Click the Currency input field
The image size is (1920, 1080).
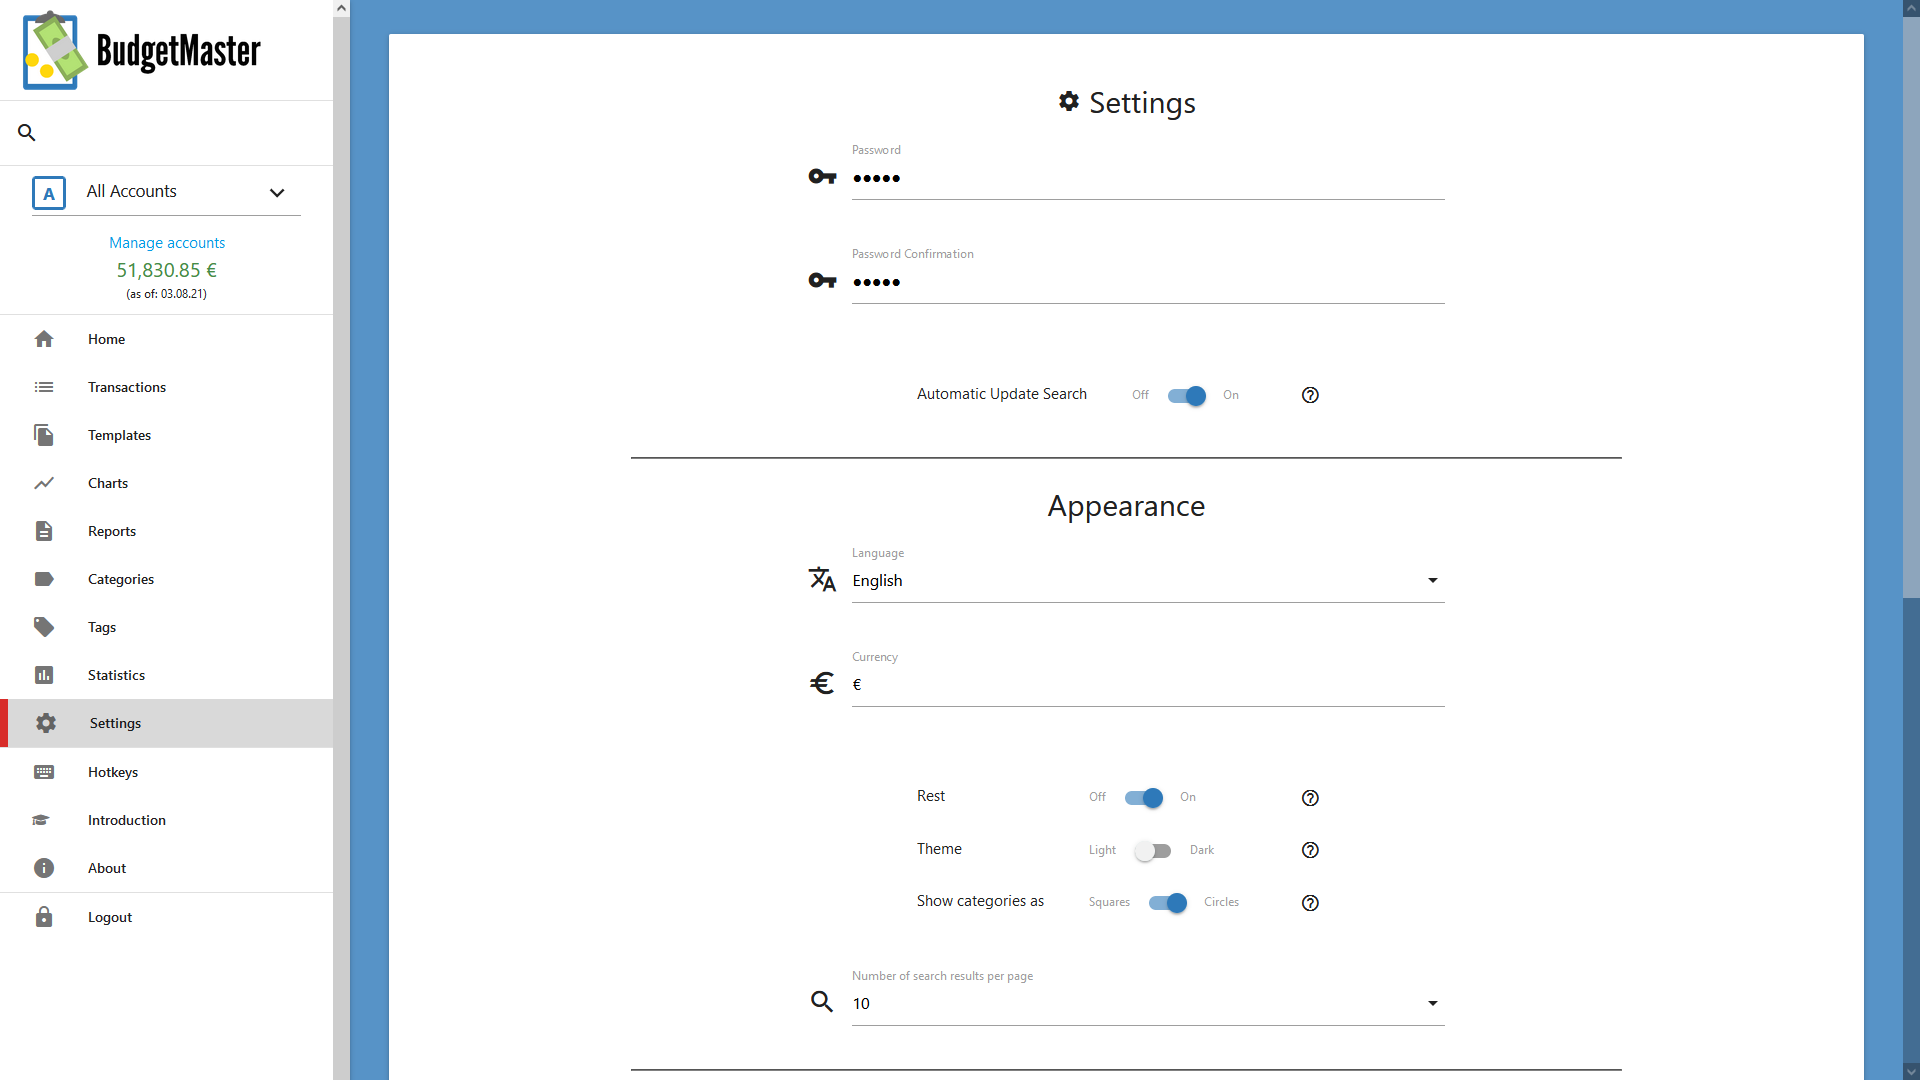1148,686
